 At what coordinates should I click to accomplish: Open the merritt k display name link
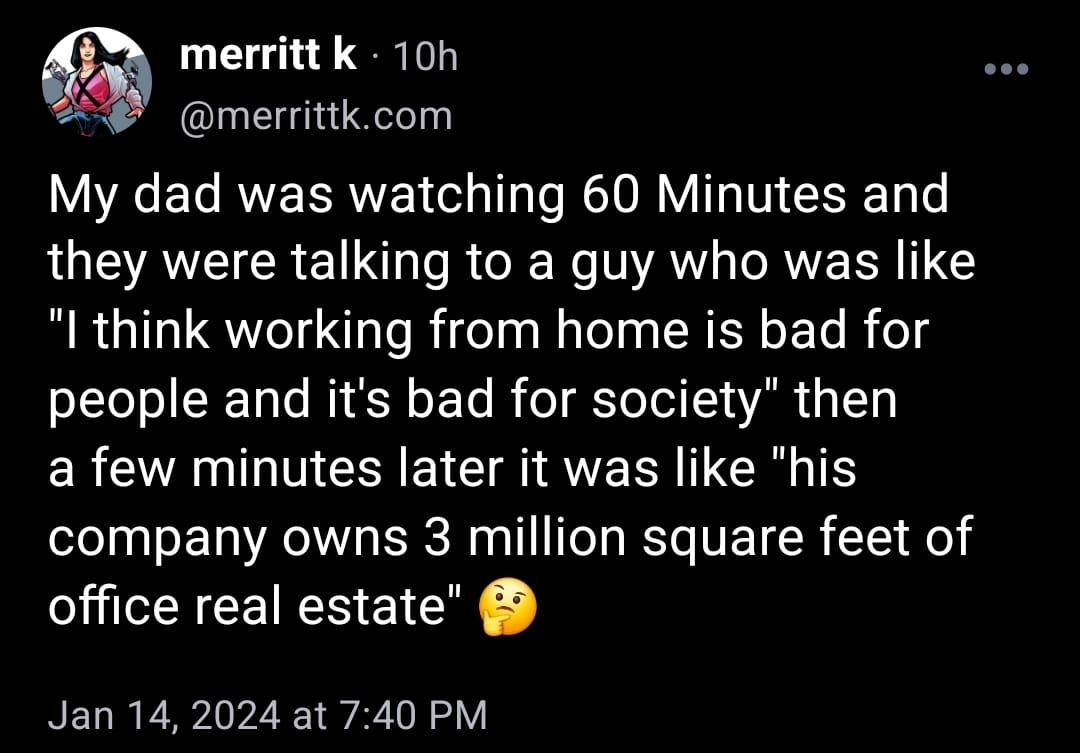pos(267,57)
